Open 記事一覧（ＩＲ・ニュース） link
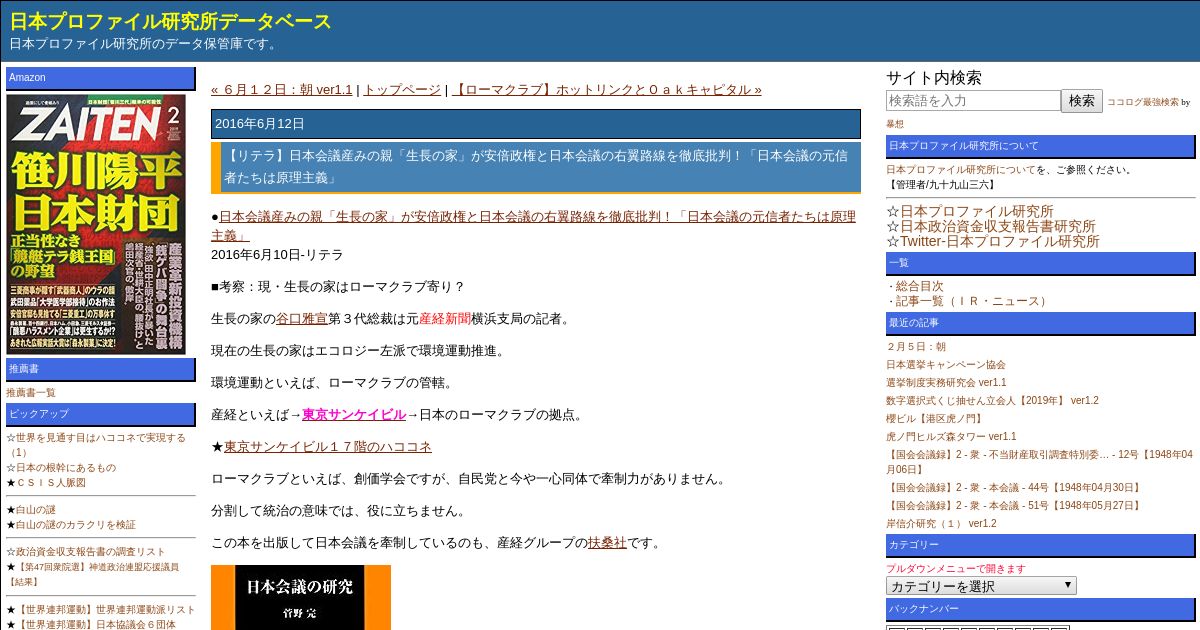1200x630 pixels. tap(973, 301)
